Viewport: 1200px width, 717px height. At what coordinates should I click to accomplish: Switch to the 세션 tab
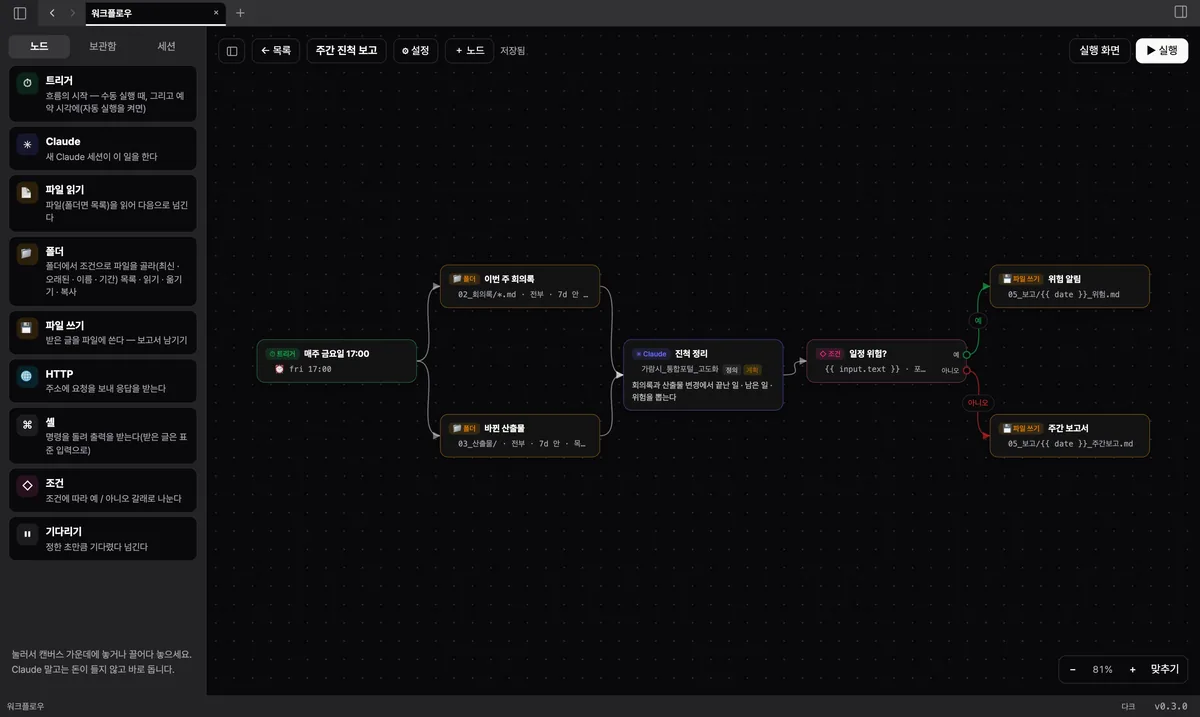pyautogui.click(x=166, y=46)
